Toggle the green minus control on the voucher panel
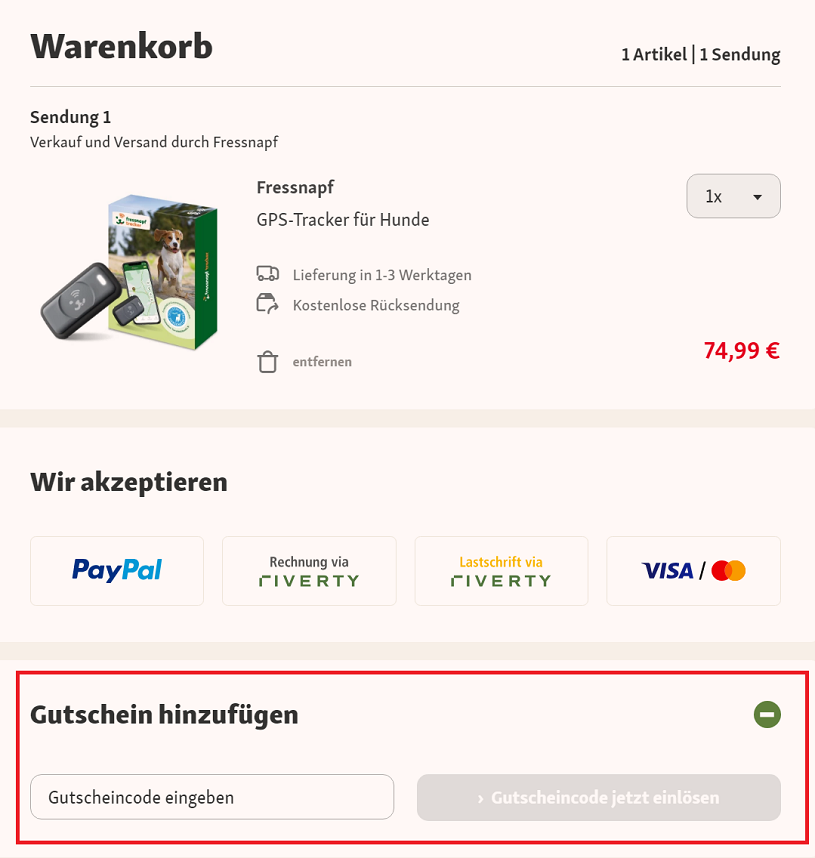Viewport: 815px width, 858px height. 766,714
